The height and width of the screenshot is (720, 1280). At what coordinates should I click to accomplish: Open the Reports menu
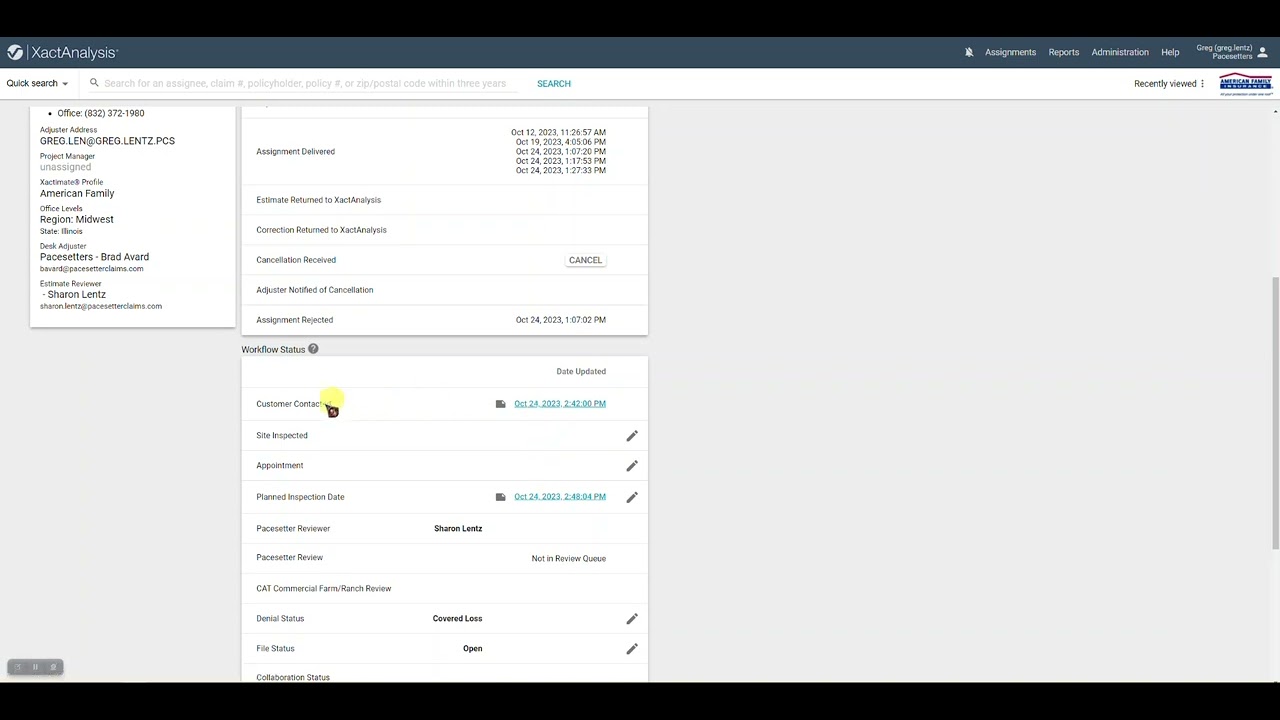(1064, 52)
